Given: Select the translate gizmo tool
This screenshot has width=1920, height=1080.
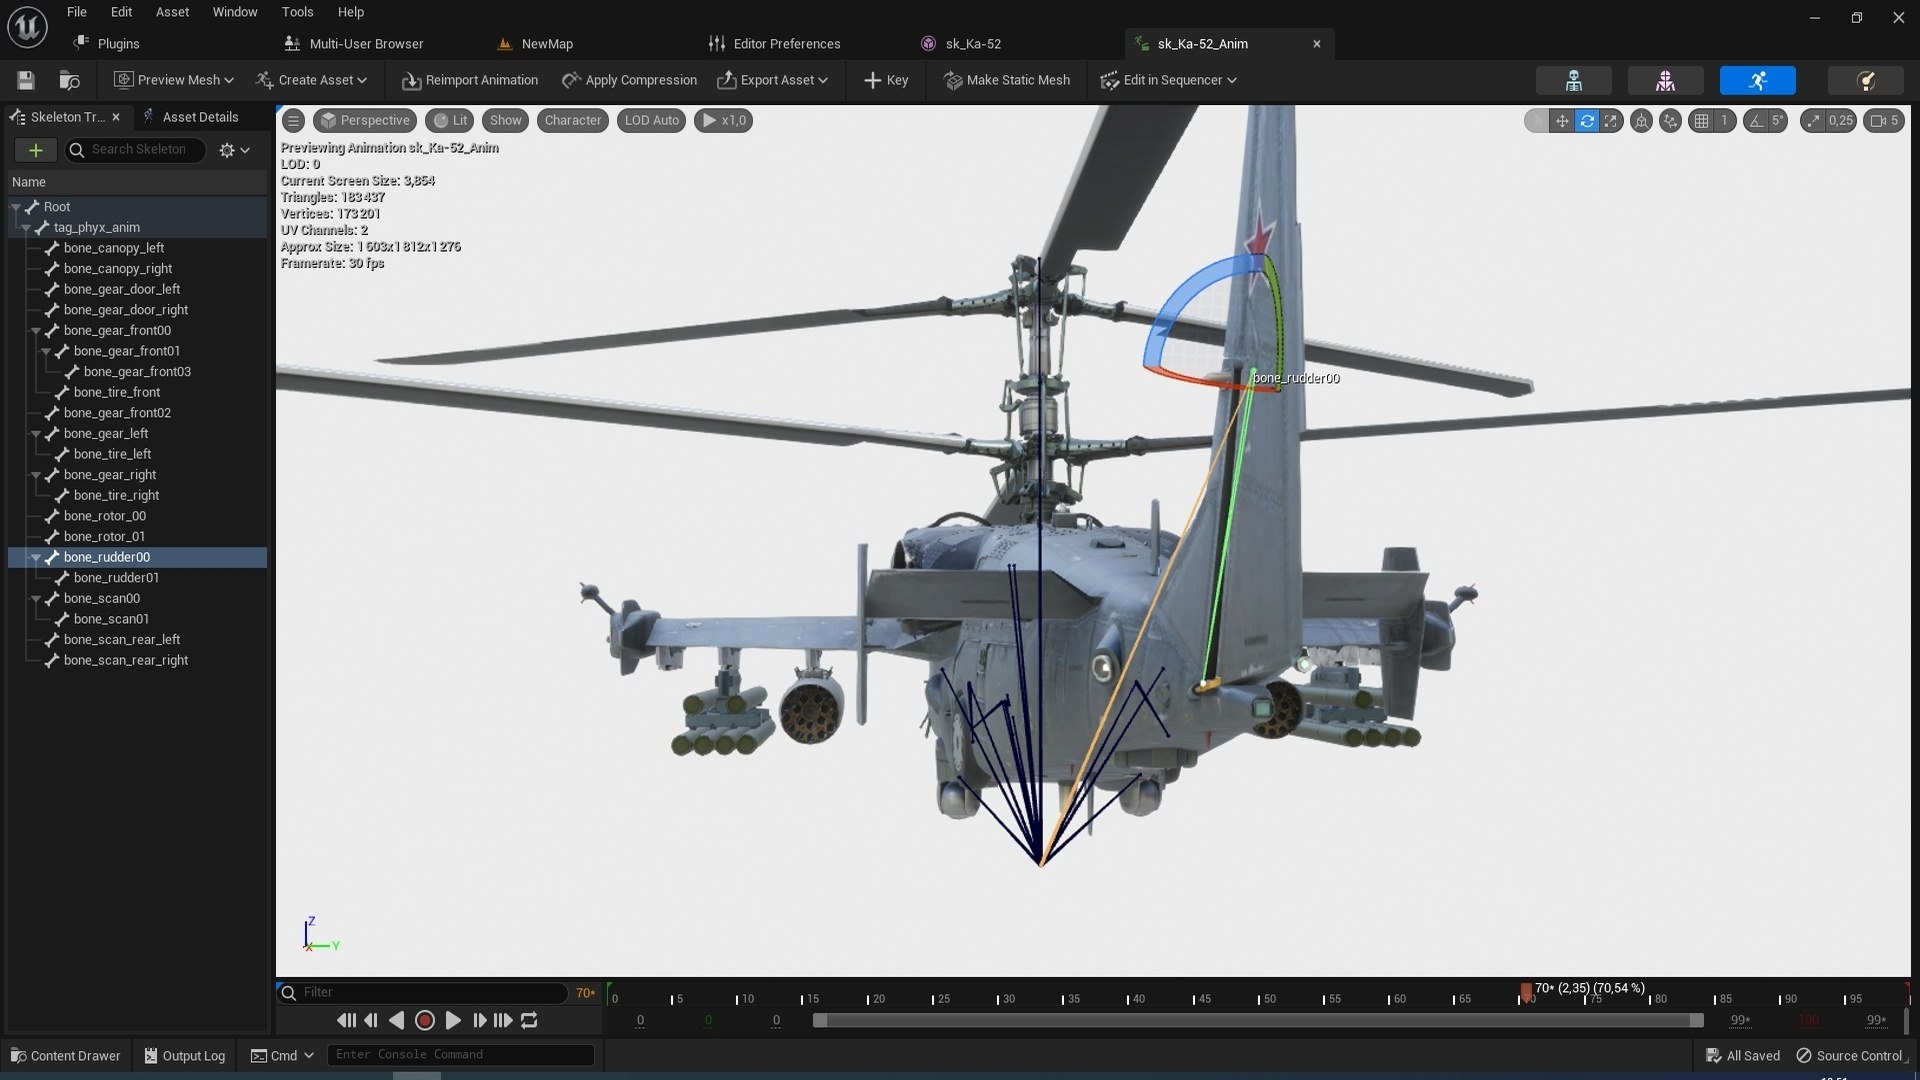Looking at the screenshot, I should pos(1562,120).
